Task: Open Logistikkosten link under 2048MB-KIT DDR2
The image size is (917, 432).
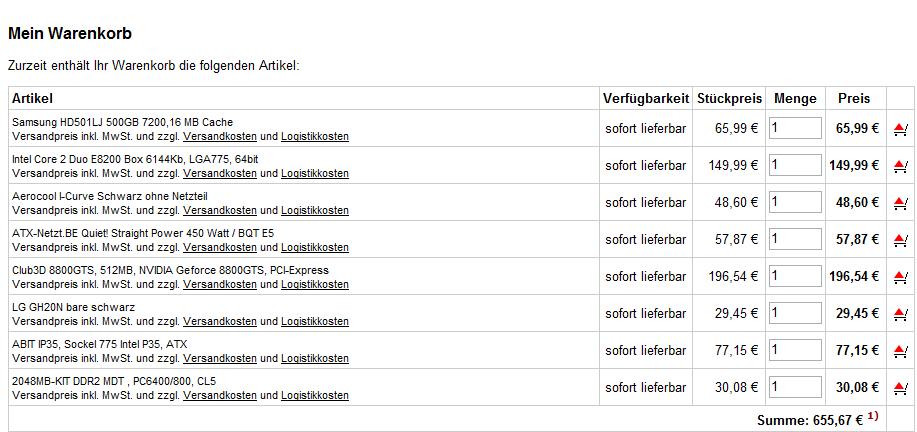Action: pyautogui.click(x=315, y=395)
